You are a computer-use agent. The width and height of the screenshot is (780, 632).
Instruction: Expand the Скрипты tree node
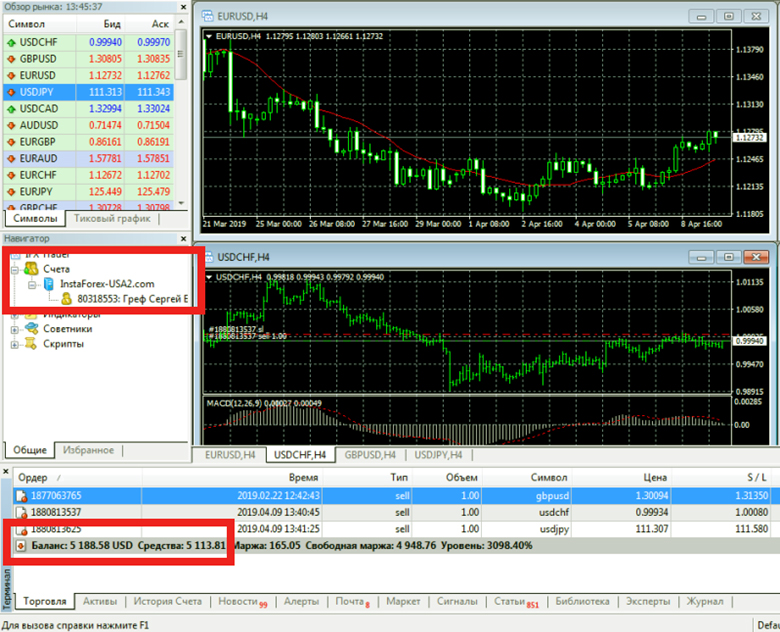[15, 343]
